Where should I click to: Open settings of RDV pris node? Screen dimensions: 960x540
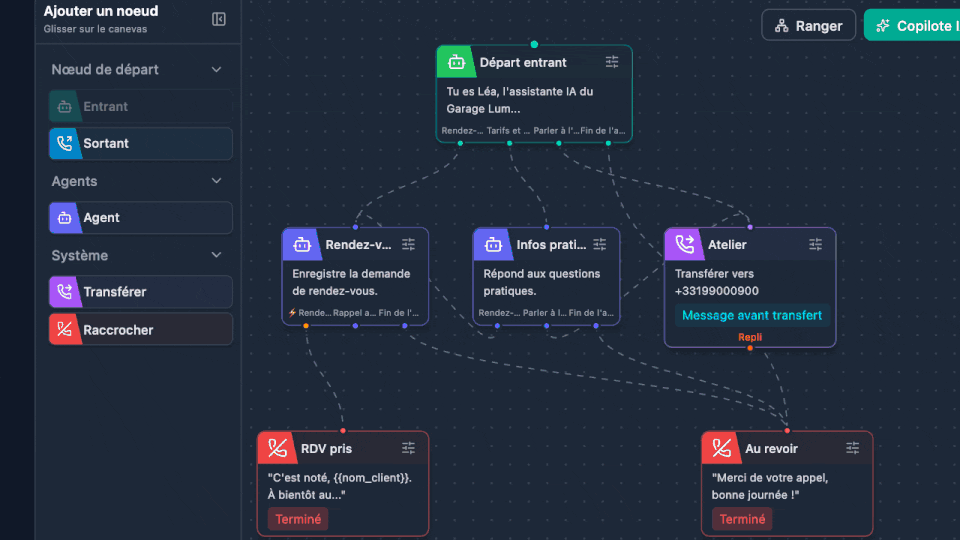[408, 448]
